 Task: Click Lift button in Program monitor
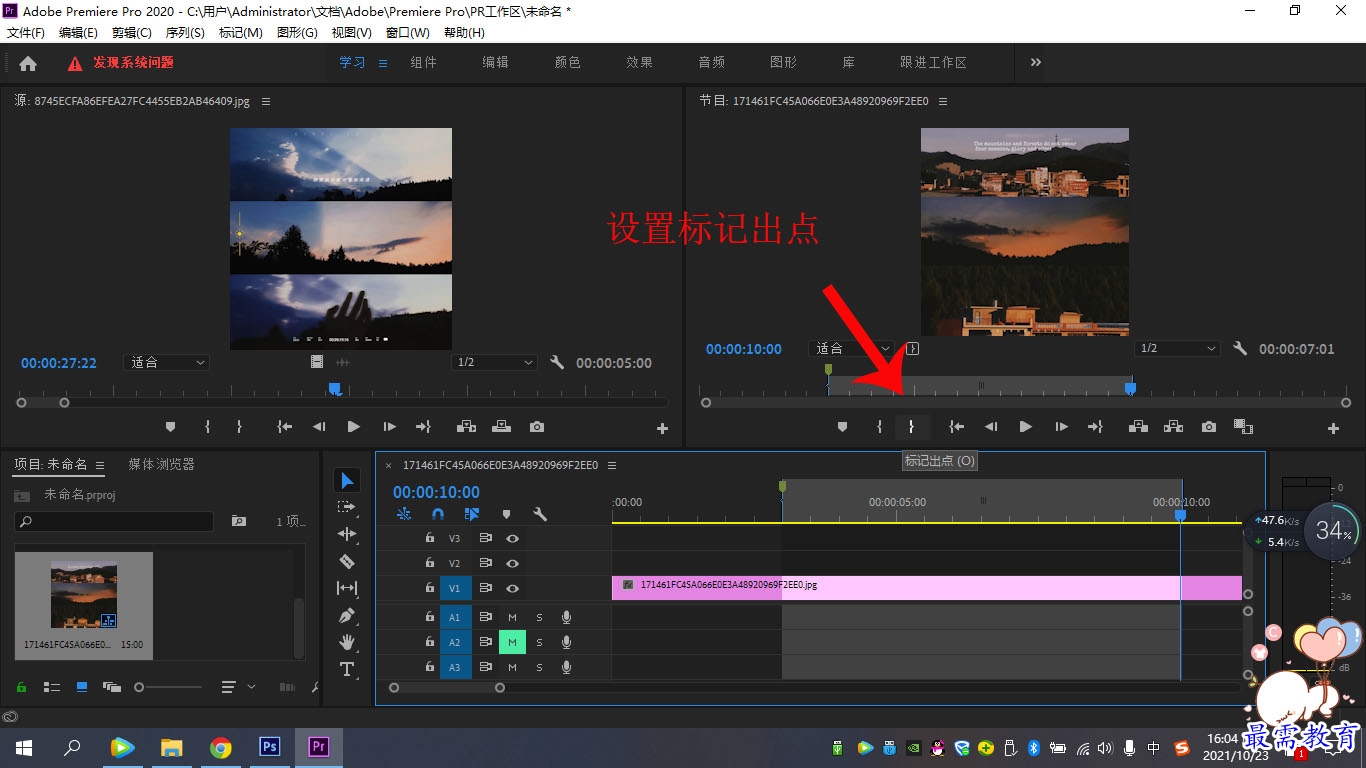click(x=1138, y=427)
